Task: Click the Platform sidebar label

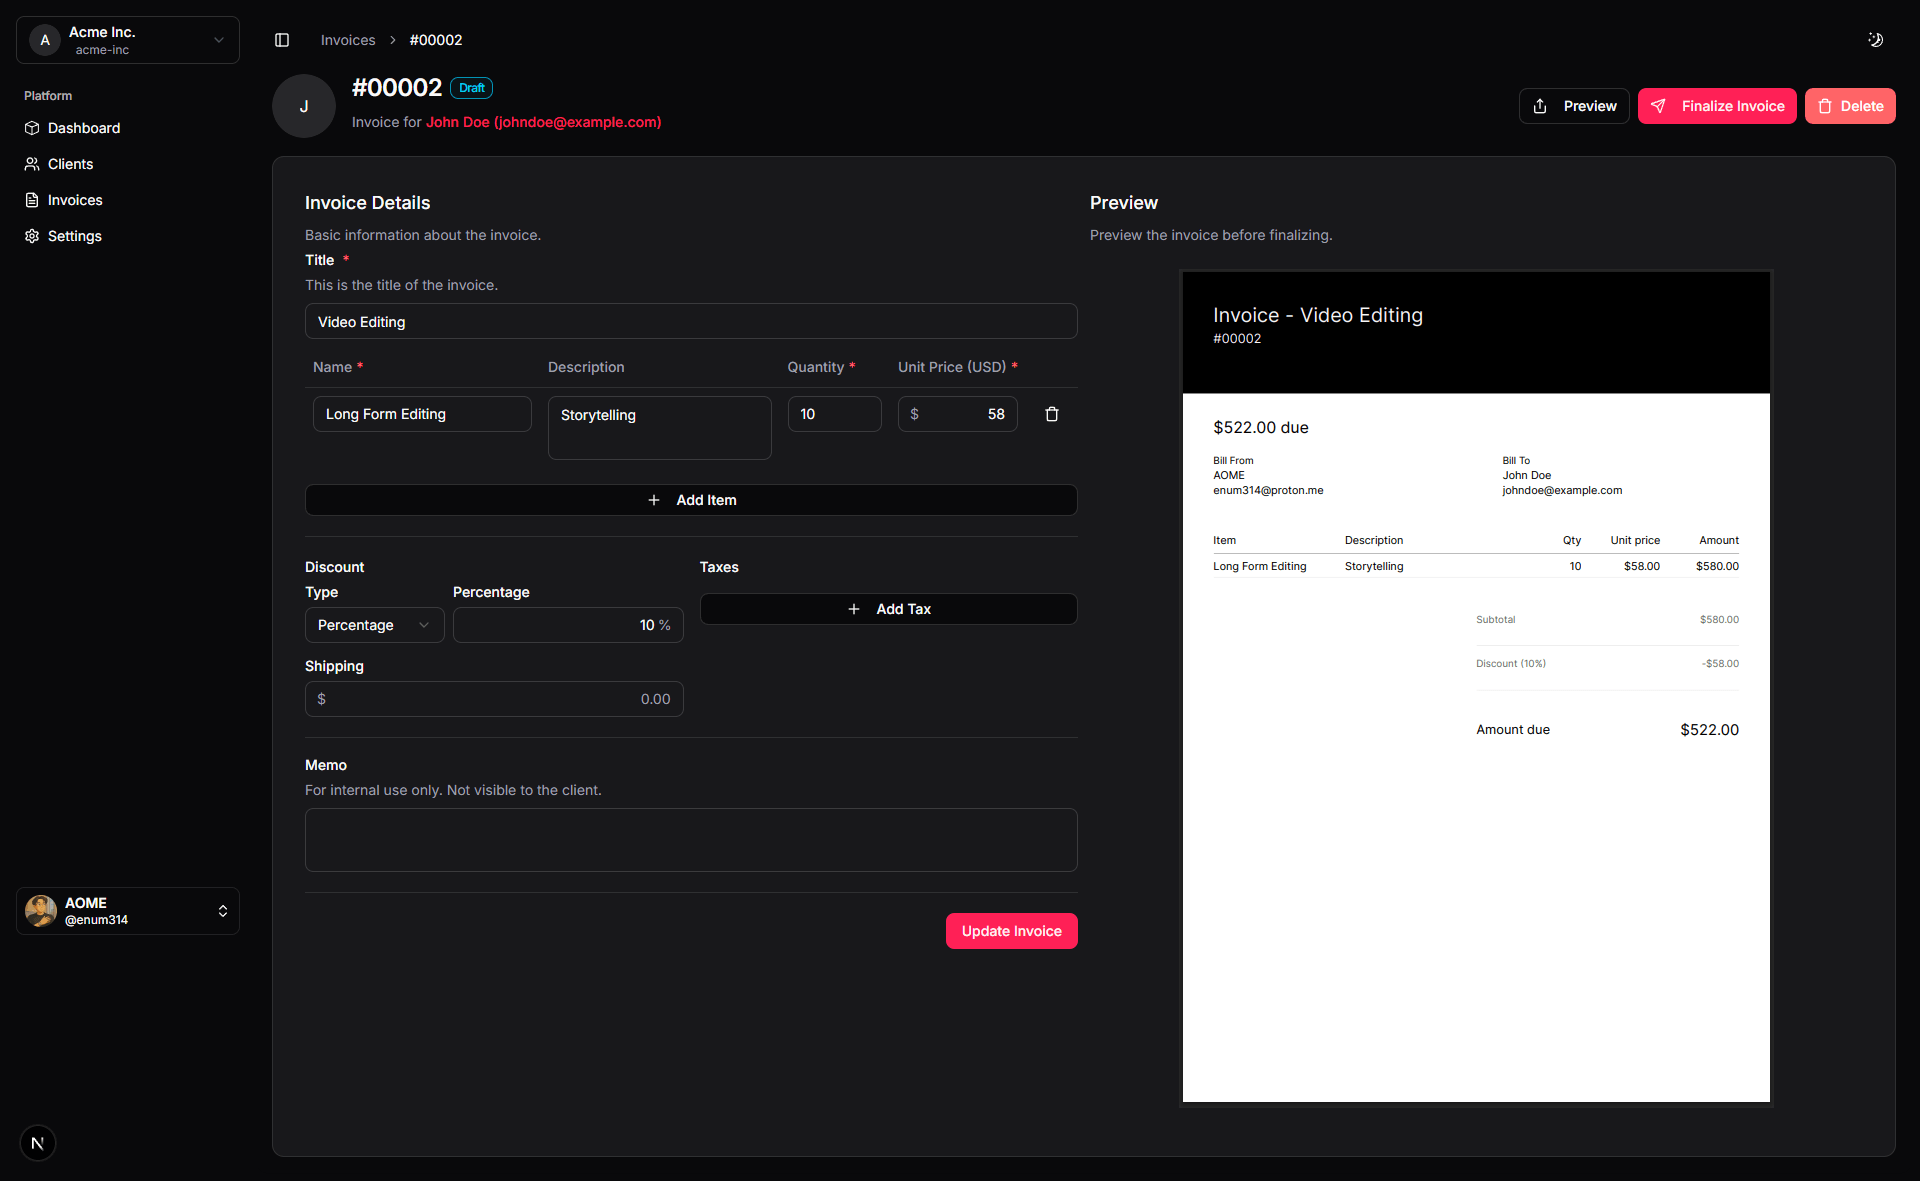Action: click(x=48, y=96)
